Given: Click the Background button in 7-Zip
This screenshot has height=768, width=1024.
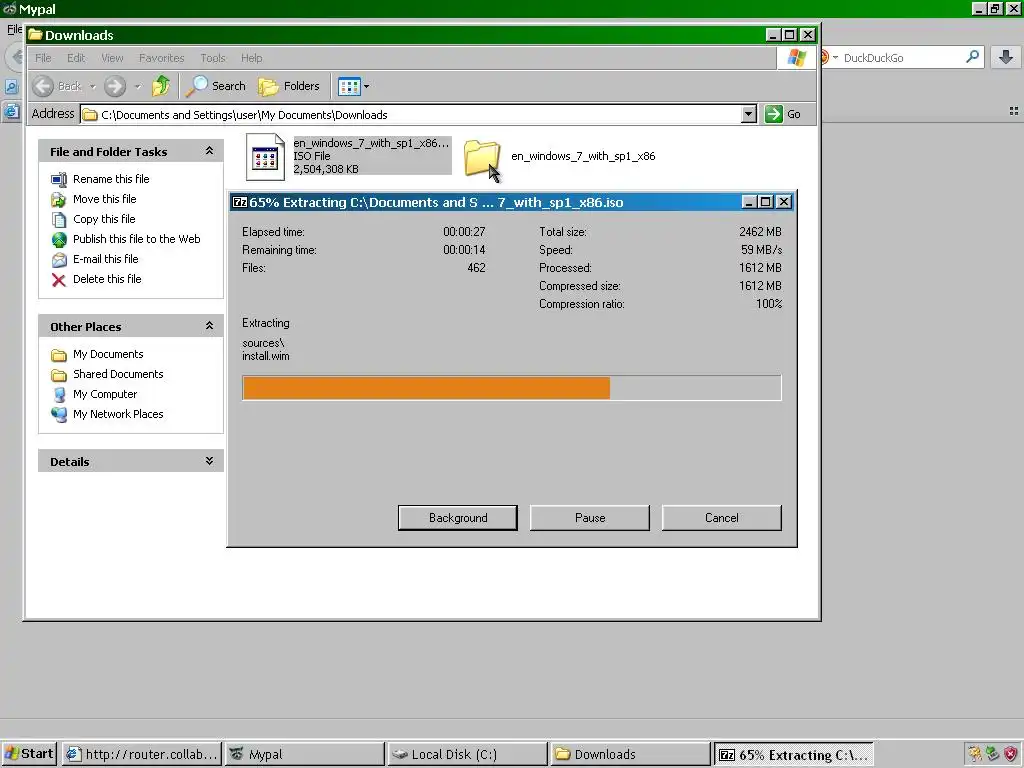Looking at the screenshot, I should (x=458, y=518).
